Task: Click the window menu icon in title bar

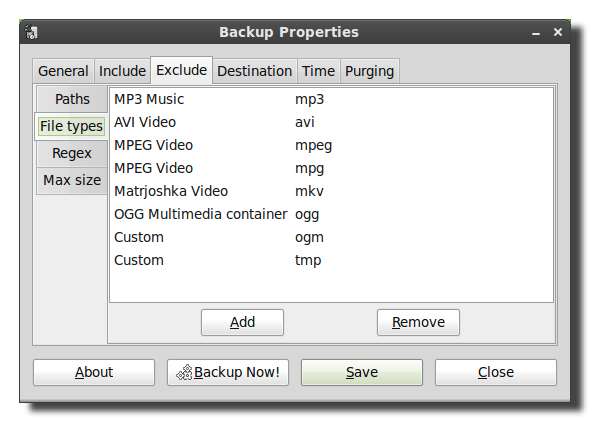Action: pos(33,33)
